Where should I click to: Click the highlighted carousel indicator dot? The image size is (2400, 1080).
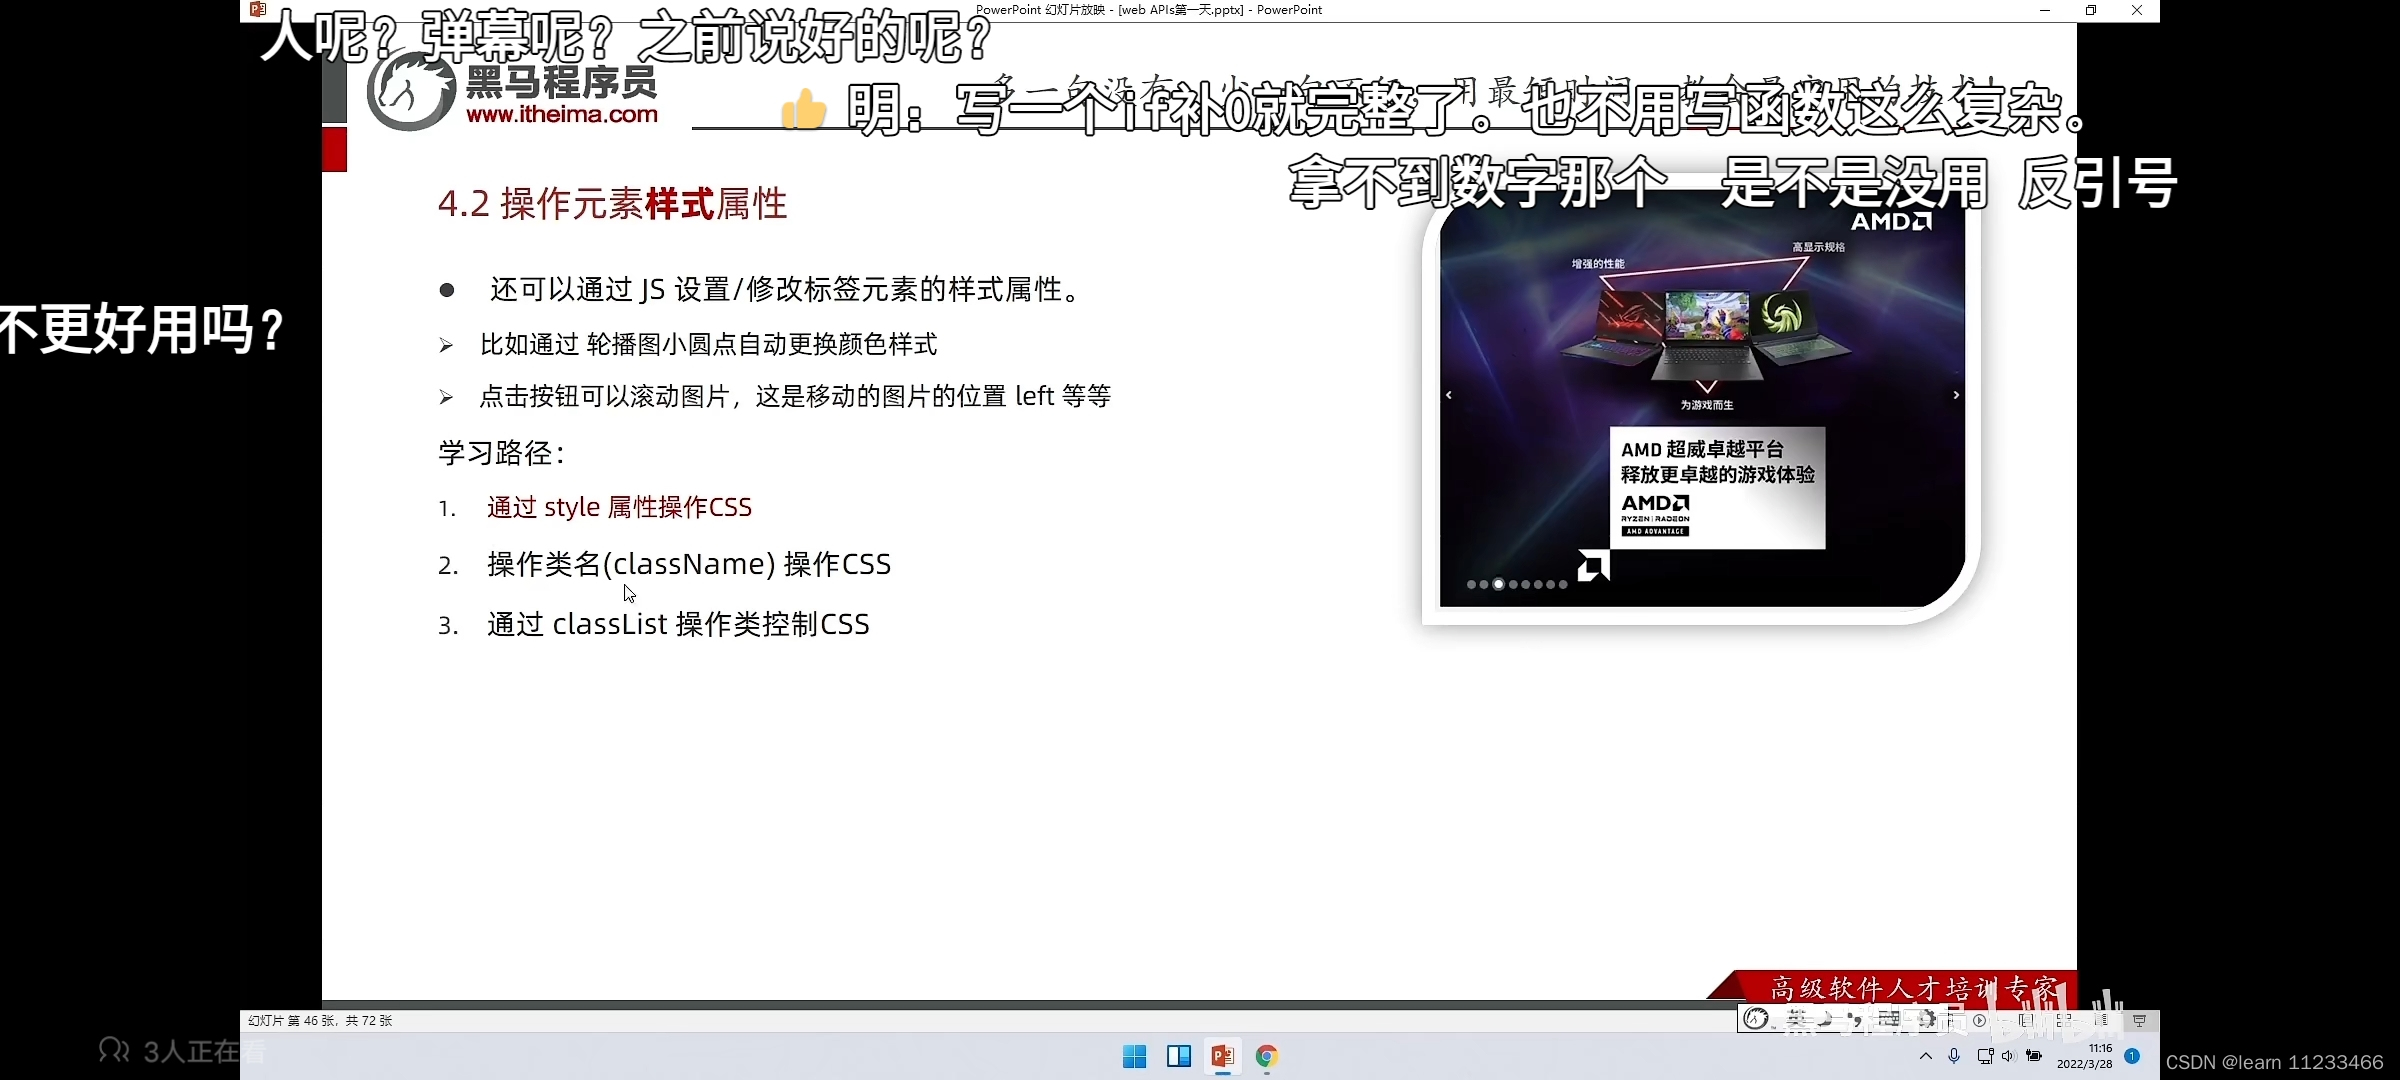click(x=1498, y=584)
